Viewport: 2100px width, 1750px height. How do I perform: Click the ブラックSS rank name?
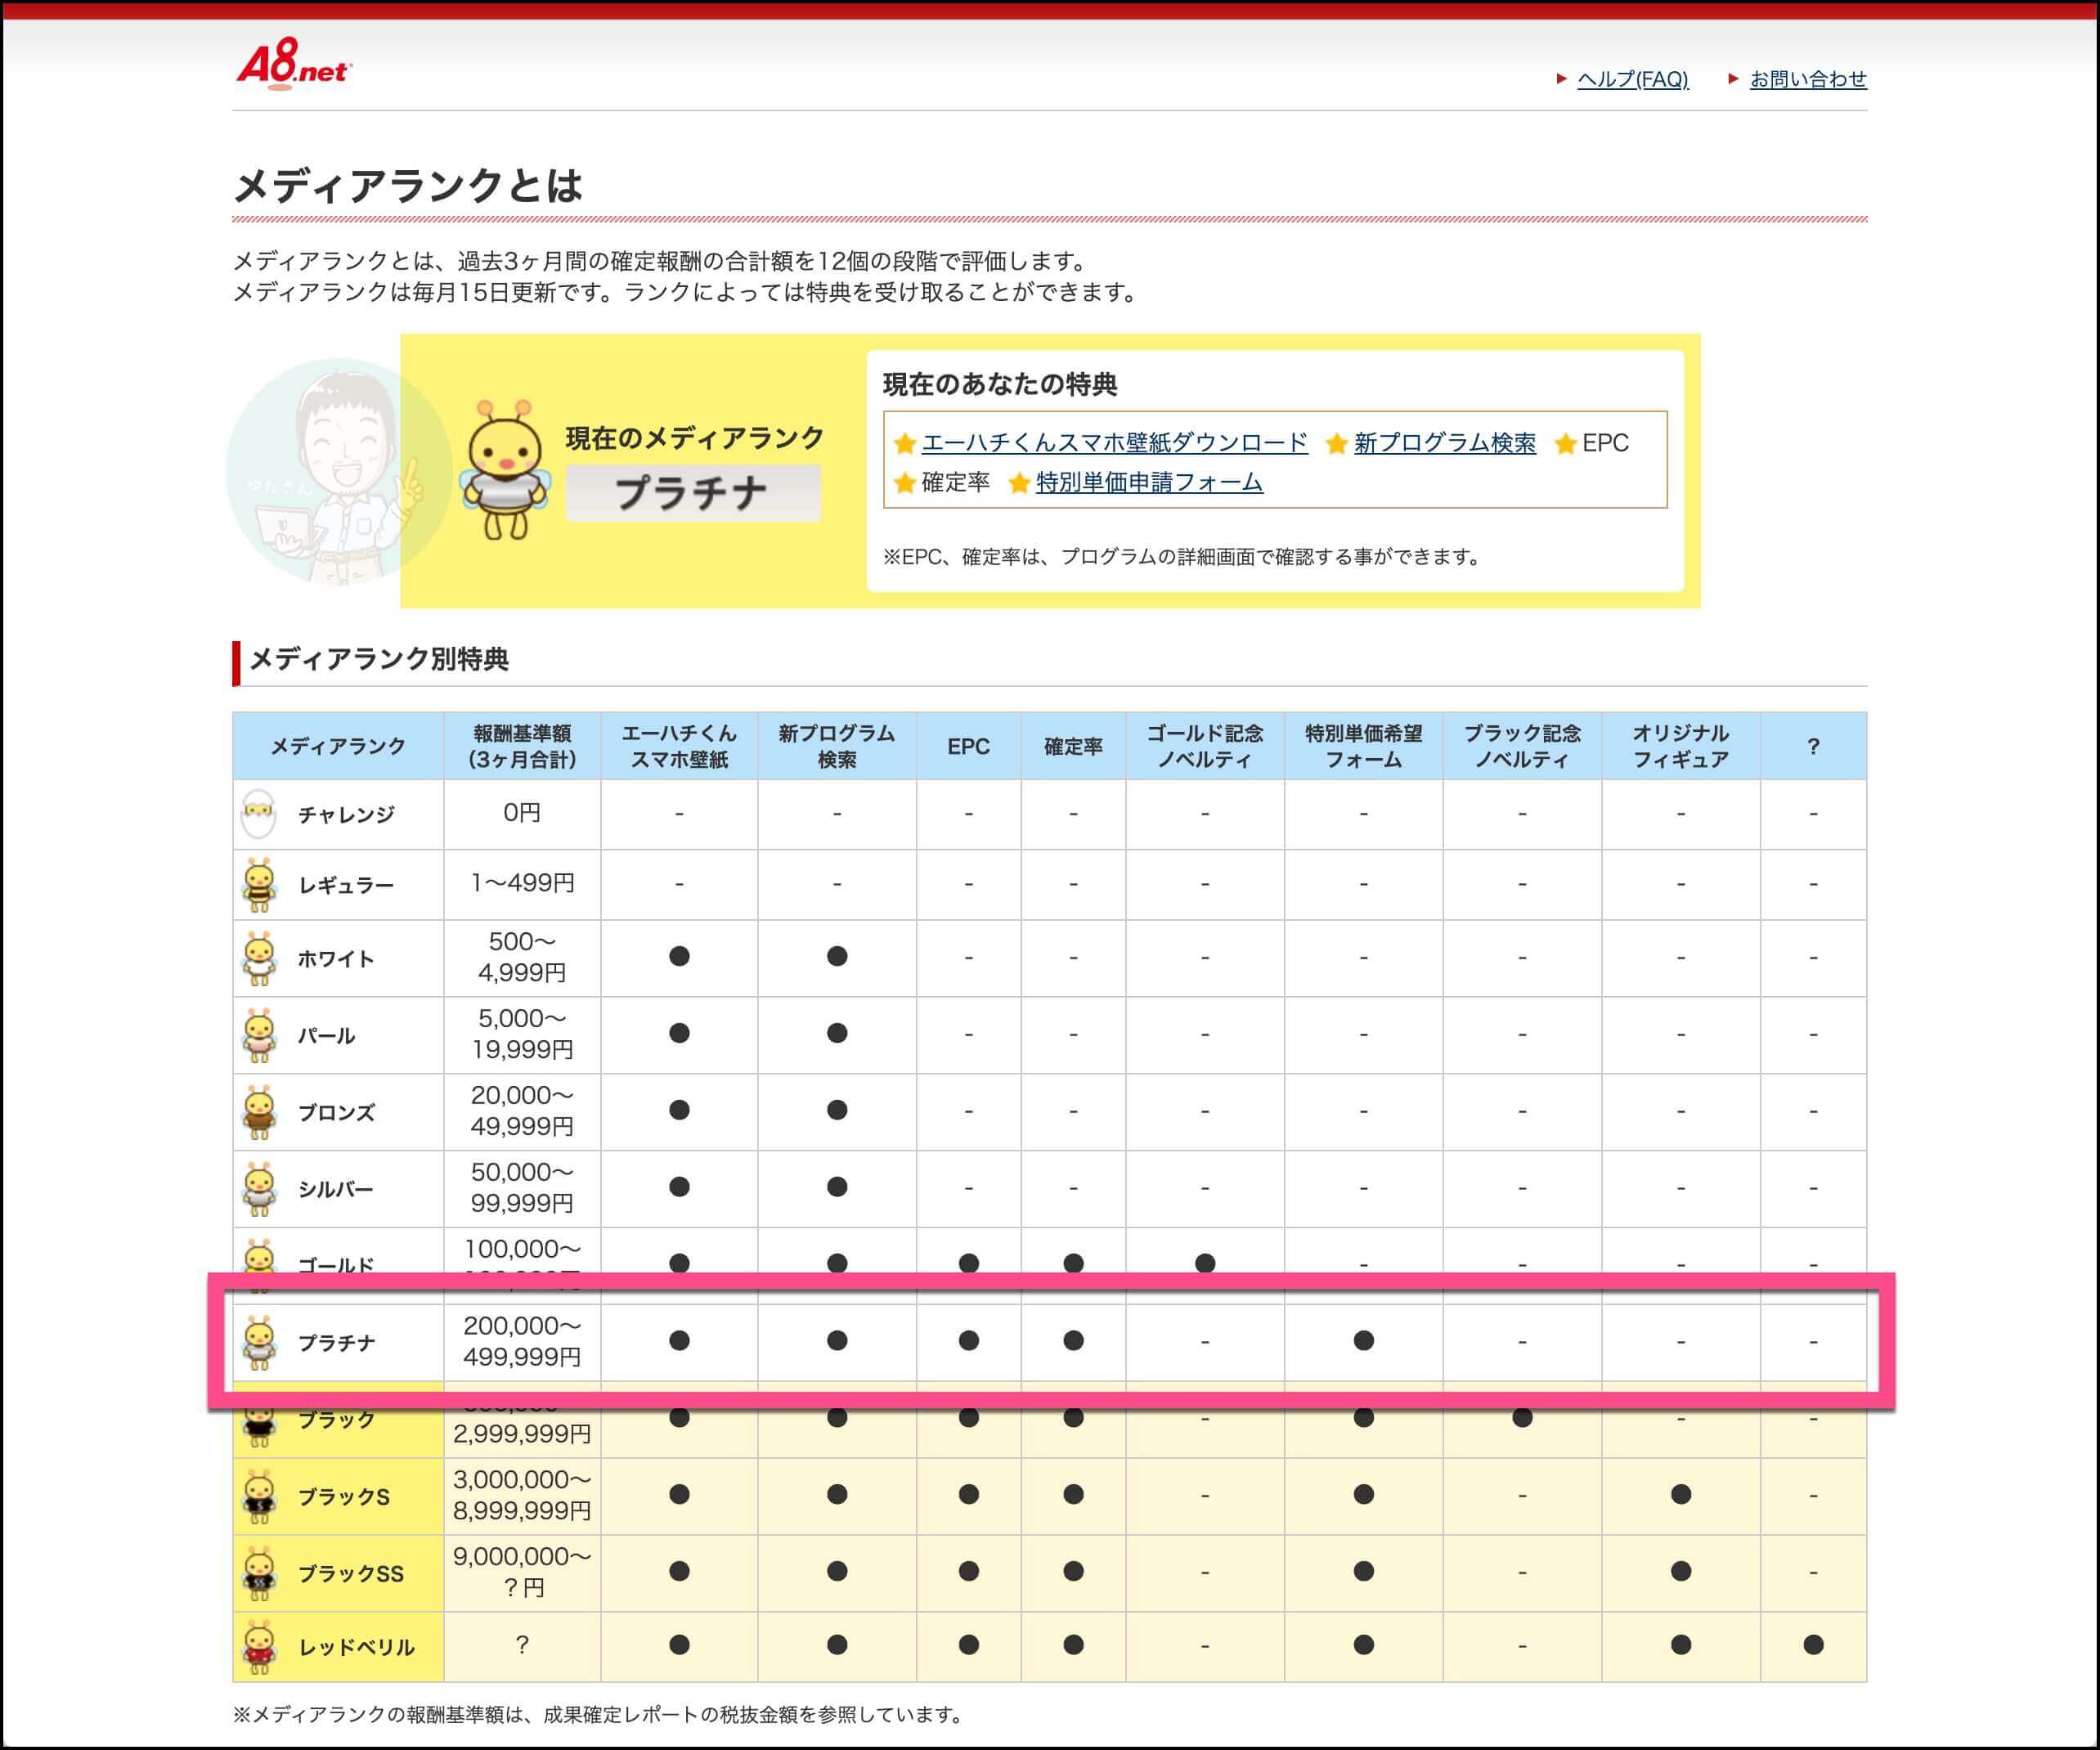351,1574
